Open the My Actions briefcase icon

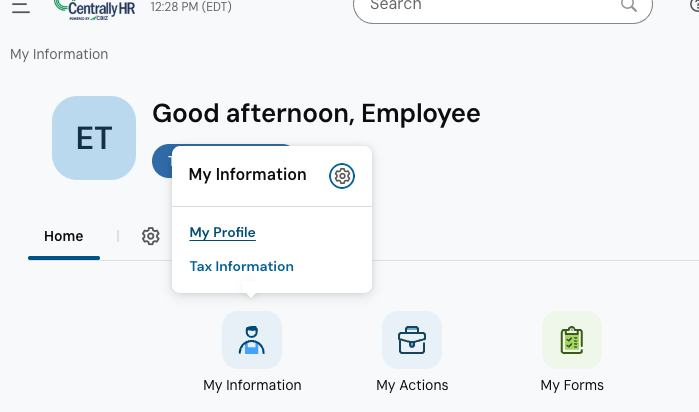pyautogui.click(x=412, y=340)
